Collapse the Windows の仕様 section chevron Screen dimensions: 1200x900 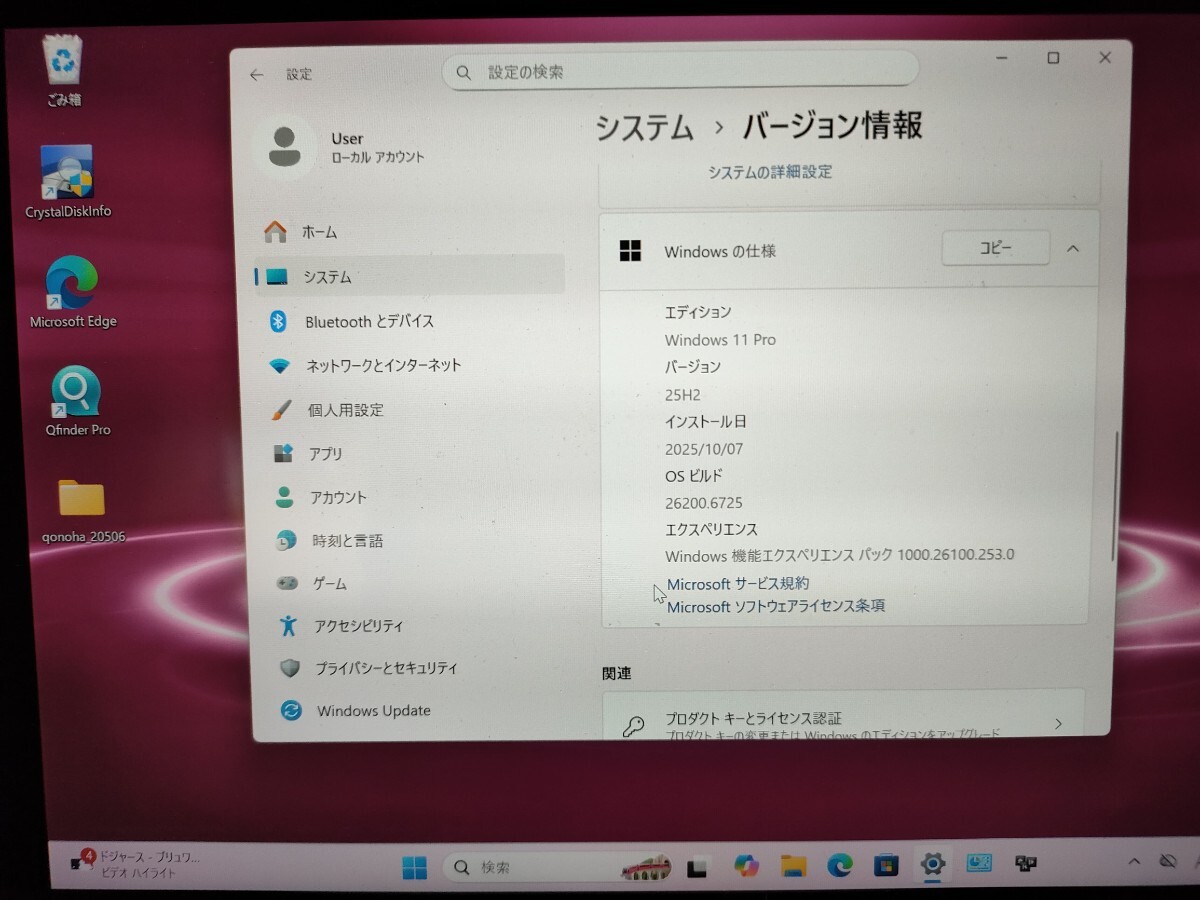(x=1073, y=248)
